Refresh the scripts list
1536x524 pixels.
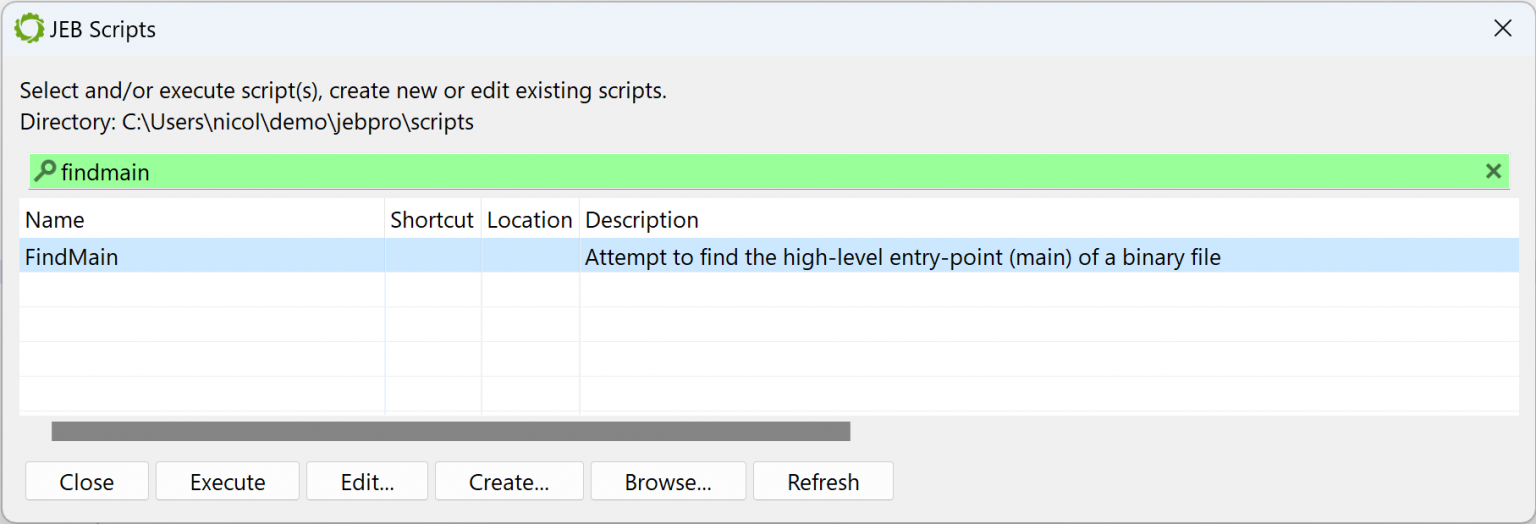(823, 482)
